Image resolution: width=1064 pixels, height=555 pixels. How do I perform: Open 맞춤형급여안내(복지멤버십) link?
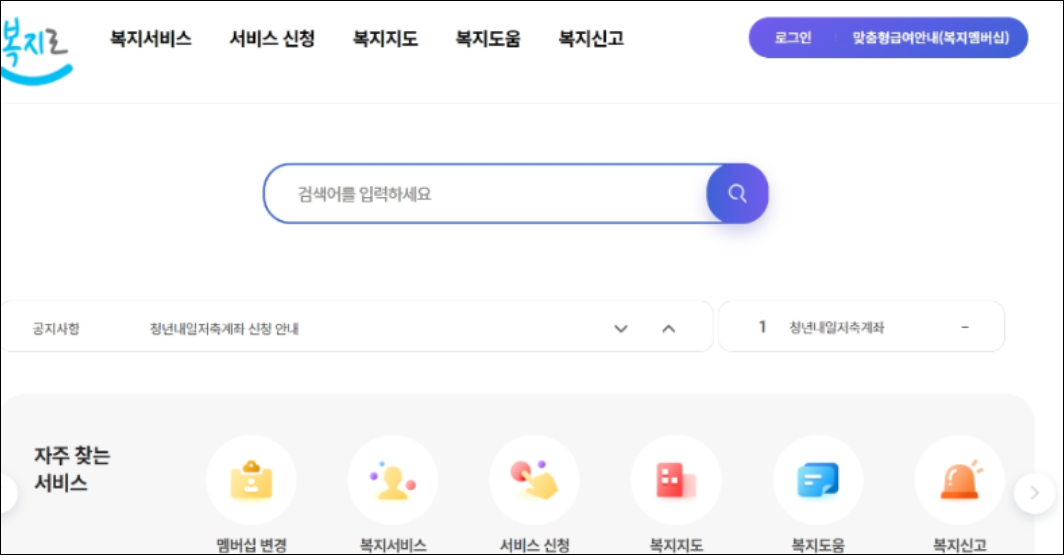click(931, 38)
